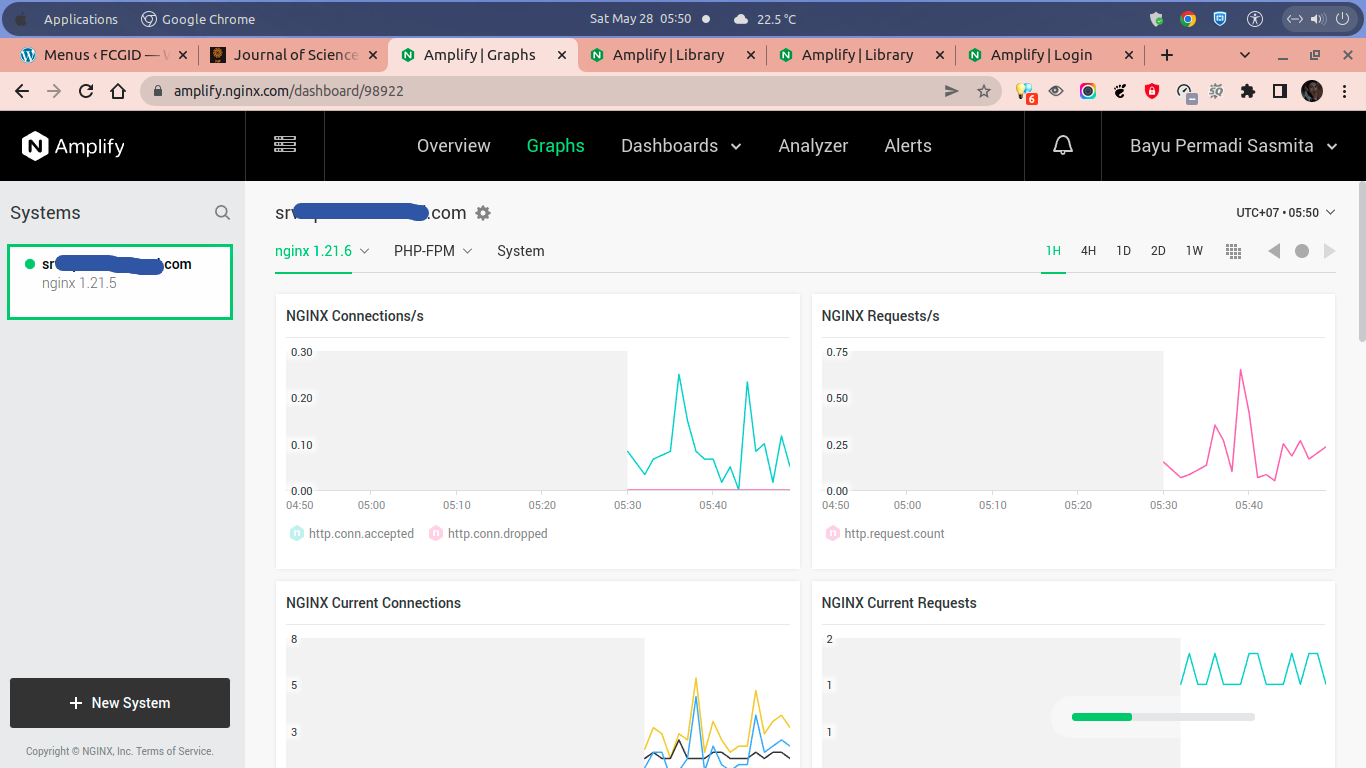1366x768 pixels.
Task: Select 2D time range
Action: click(1158, 251)
